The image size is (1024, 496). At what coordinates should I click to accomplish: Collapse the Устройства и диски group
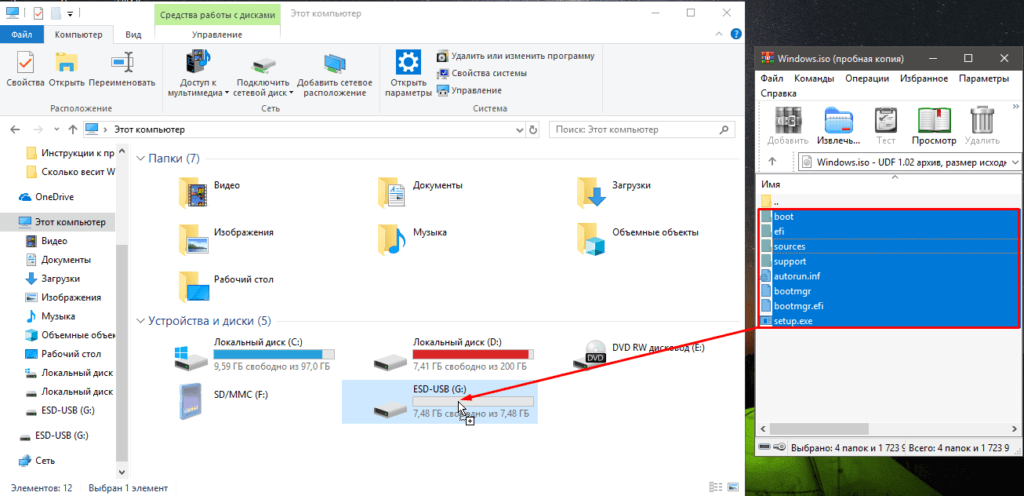tap(140, 321)
